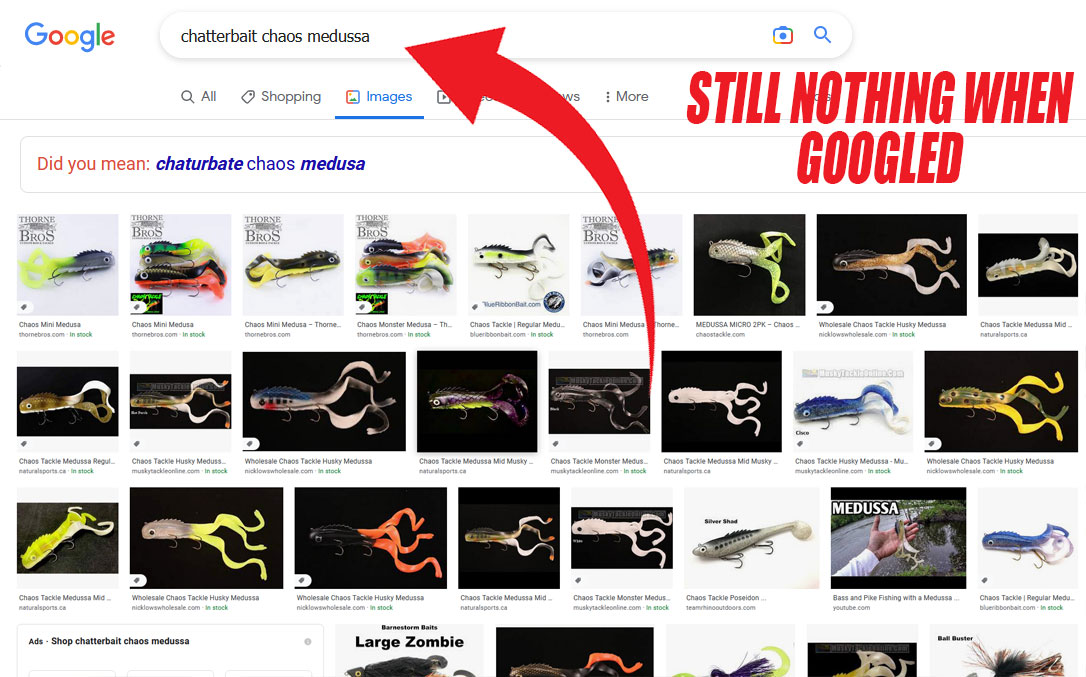
Task: Open the MEDUSSA MICRO 2PK chaostackle.com result
Action: click(x=749, y=265)
